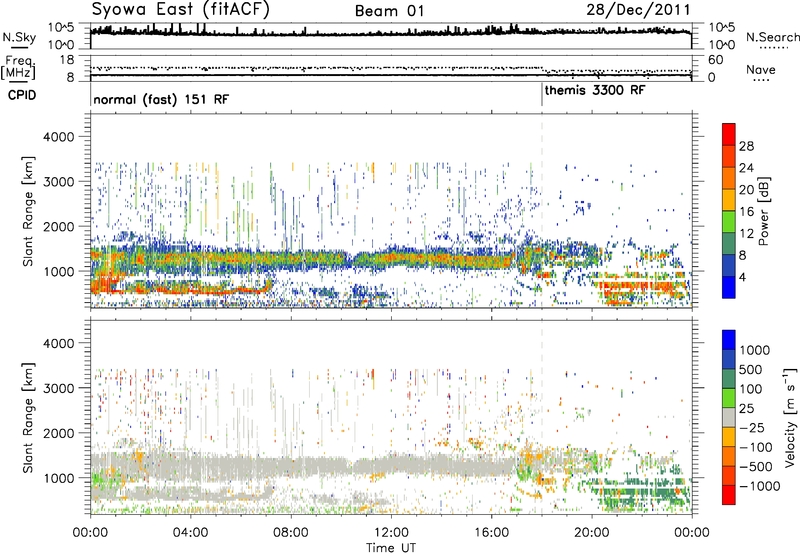This screenshot has width=800, height=554.
Task: Click the 'N.Search' legend label
Action: click(x=772, y=37)
